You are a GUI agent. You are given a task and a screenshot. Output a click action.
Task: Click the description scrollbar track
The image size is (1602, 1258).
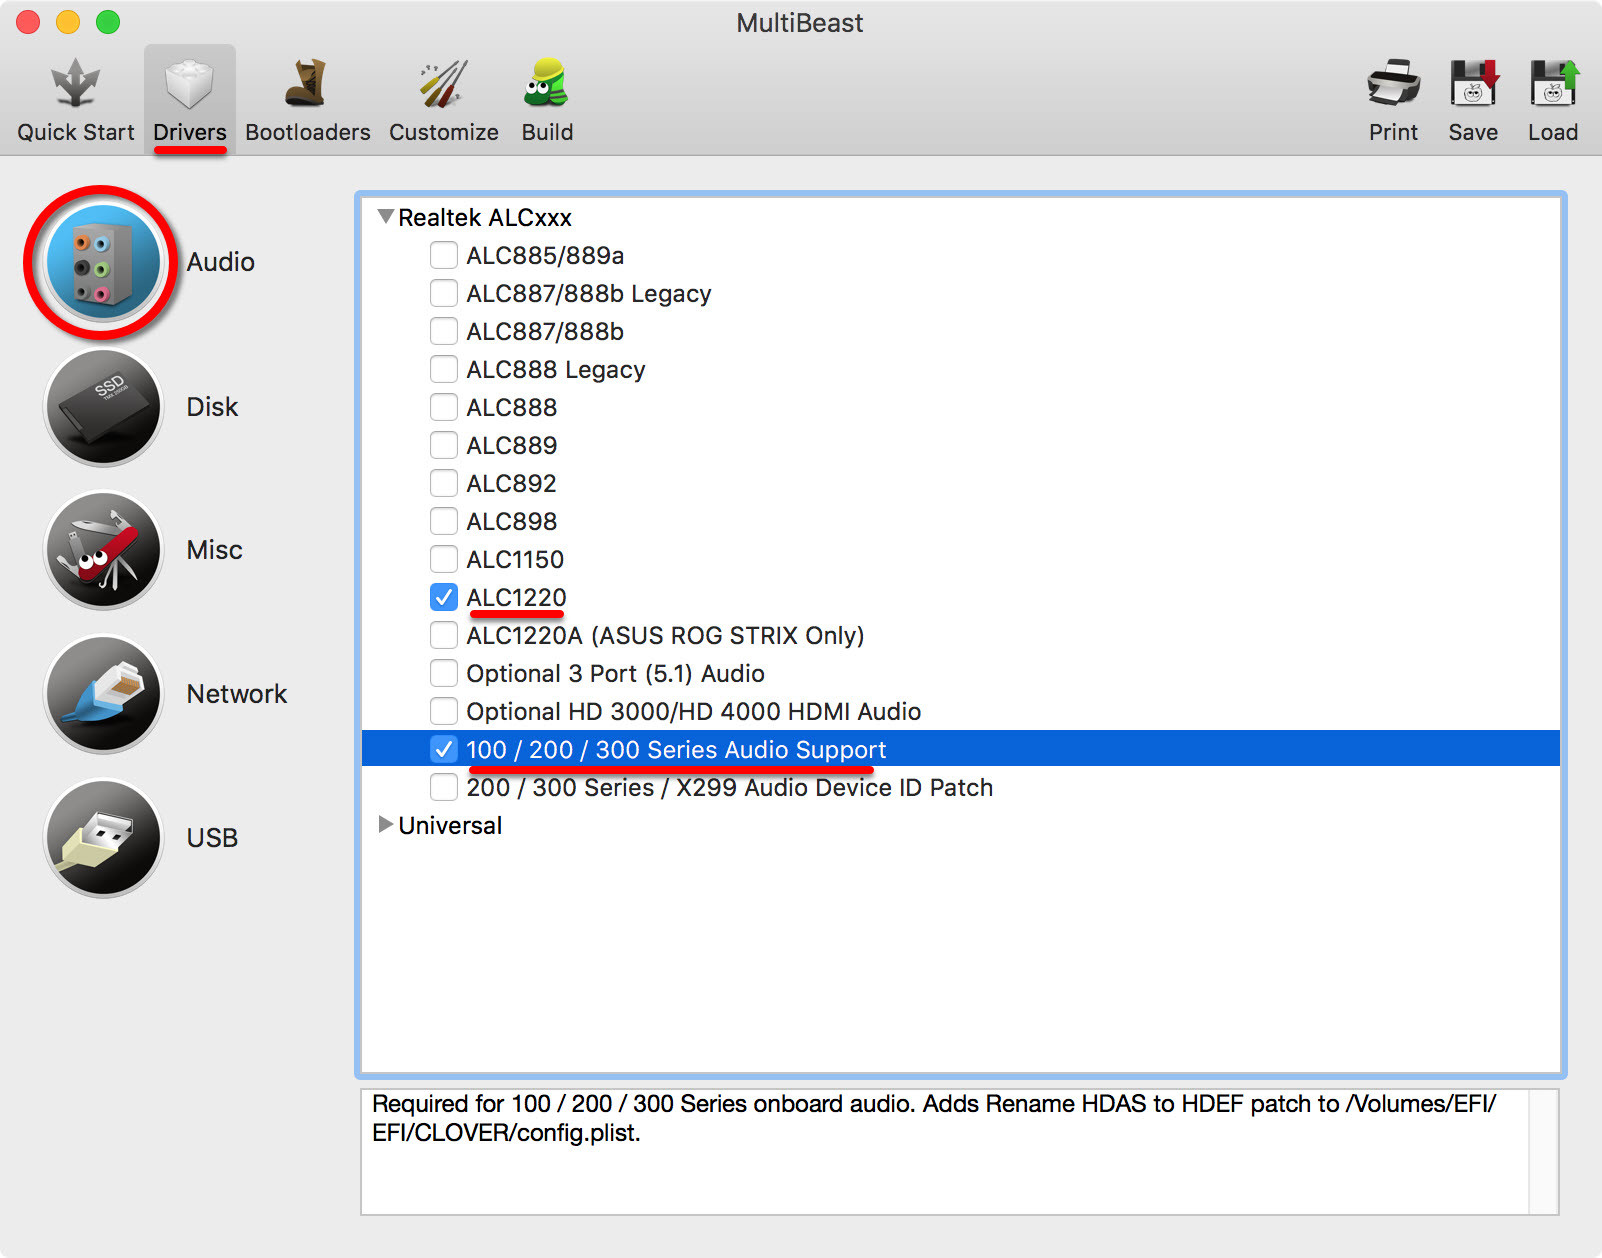(x=1543, y=1152)
